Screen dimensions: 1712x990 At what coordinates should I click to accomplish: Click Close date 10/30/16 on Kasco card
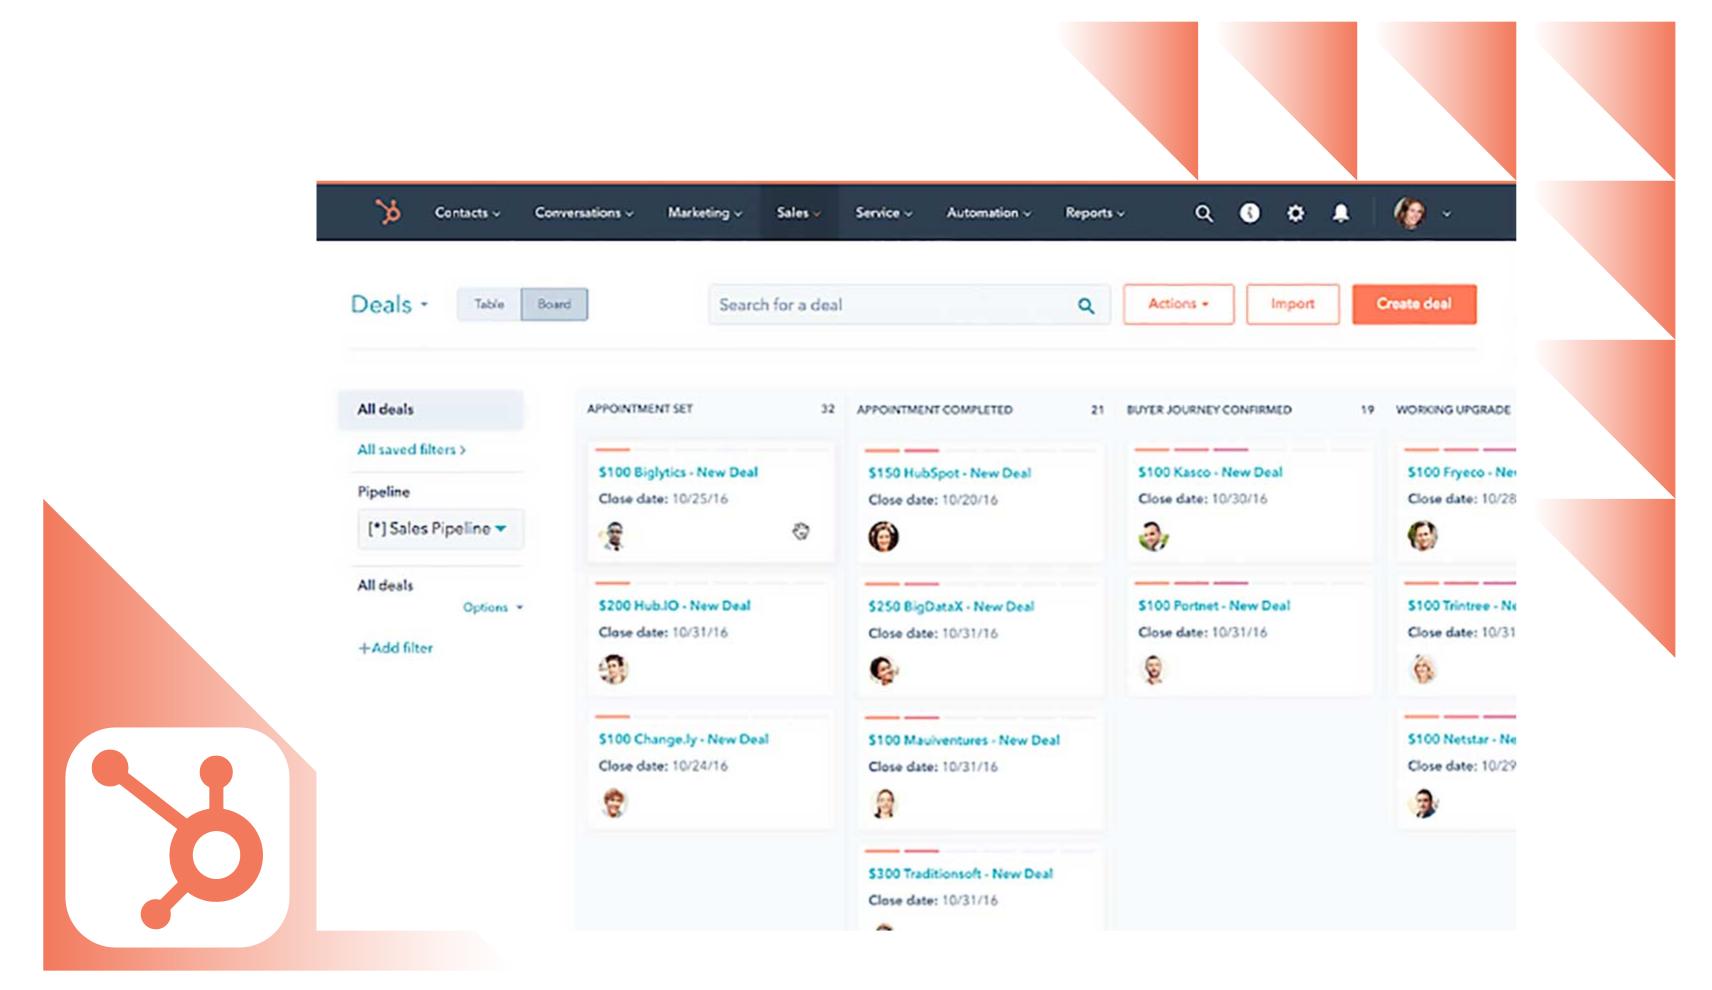coord(1202,499)
